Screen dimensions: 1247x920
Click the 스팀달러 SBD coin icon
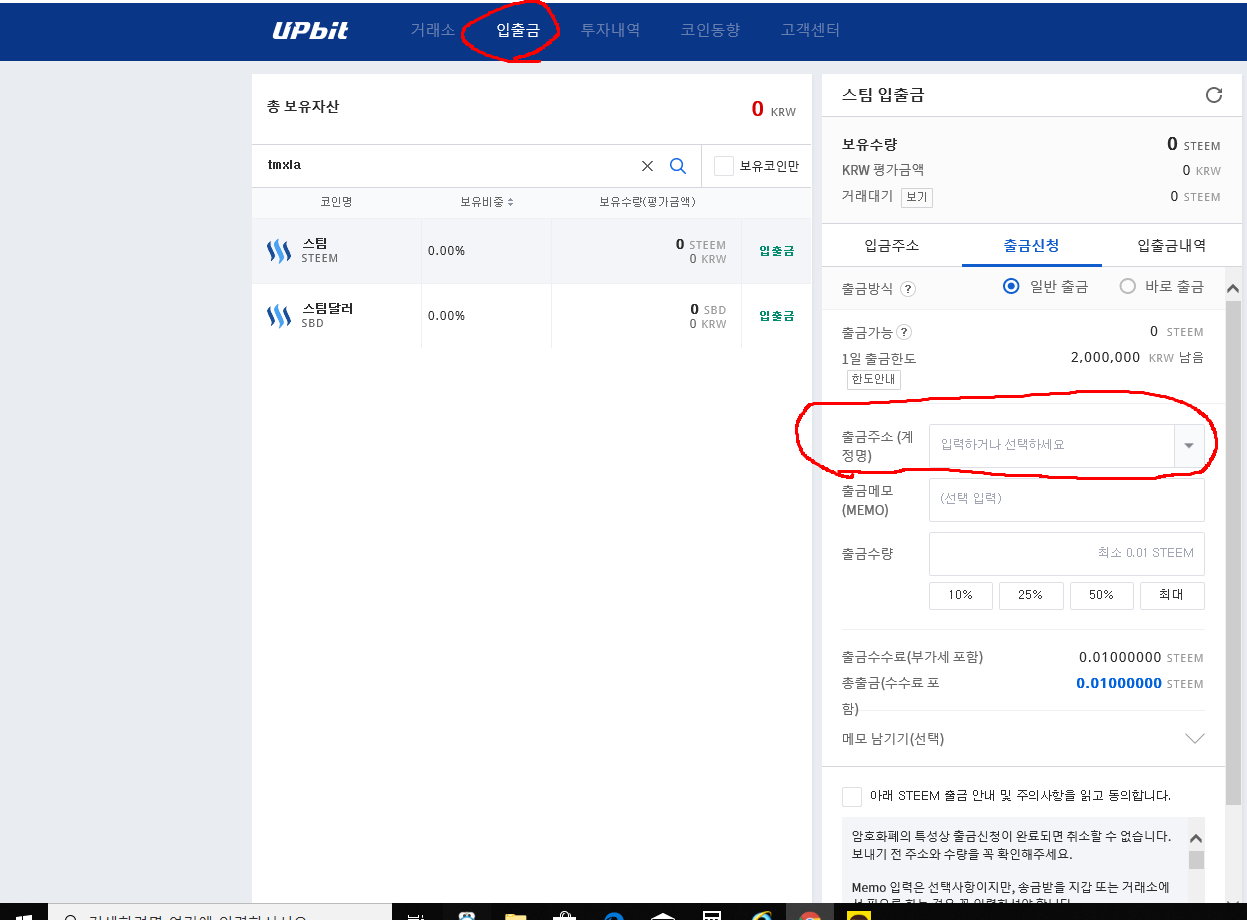click(279, 316)
